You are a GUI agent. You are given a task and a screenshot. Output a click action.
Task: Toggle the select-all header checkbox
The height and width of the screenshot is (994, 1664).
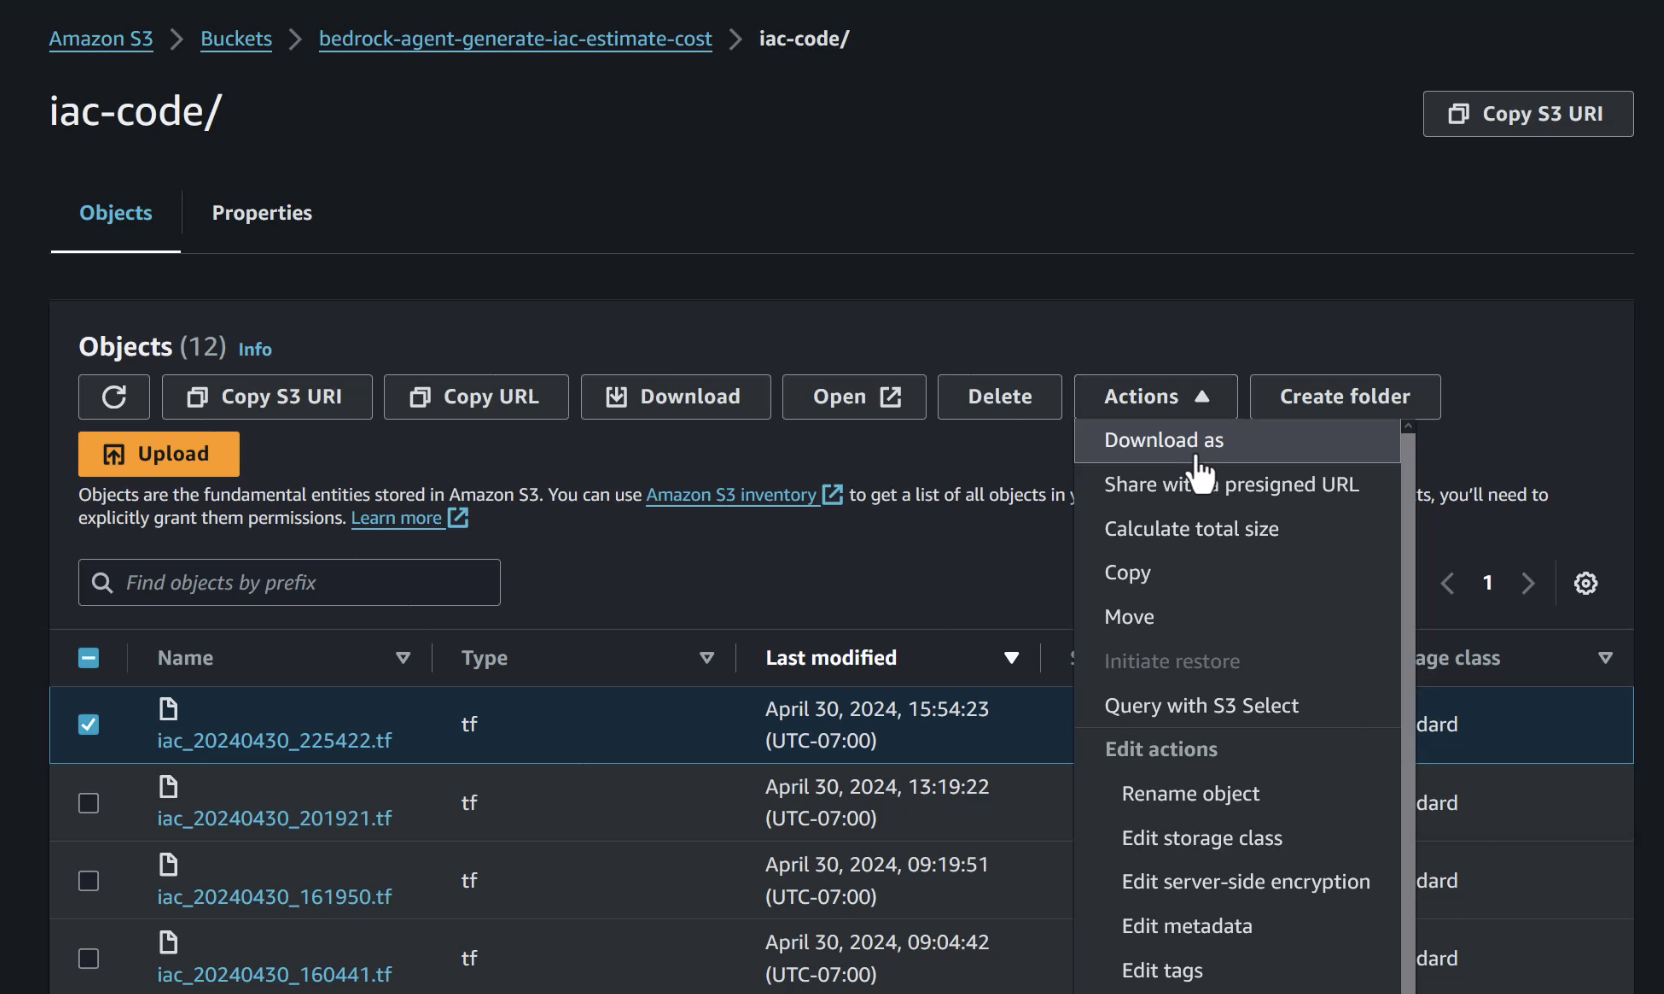tap(89, 658)
